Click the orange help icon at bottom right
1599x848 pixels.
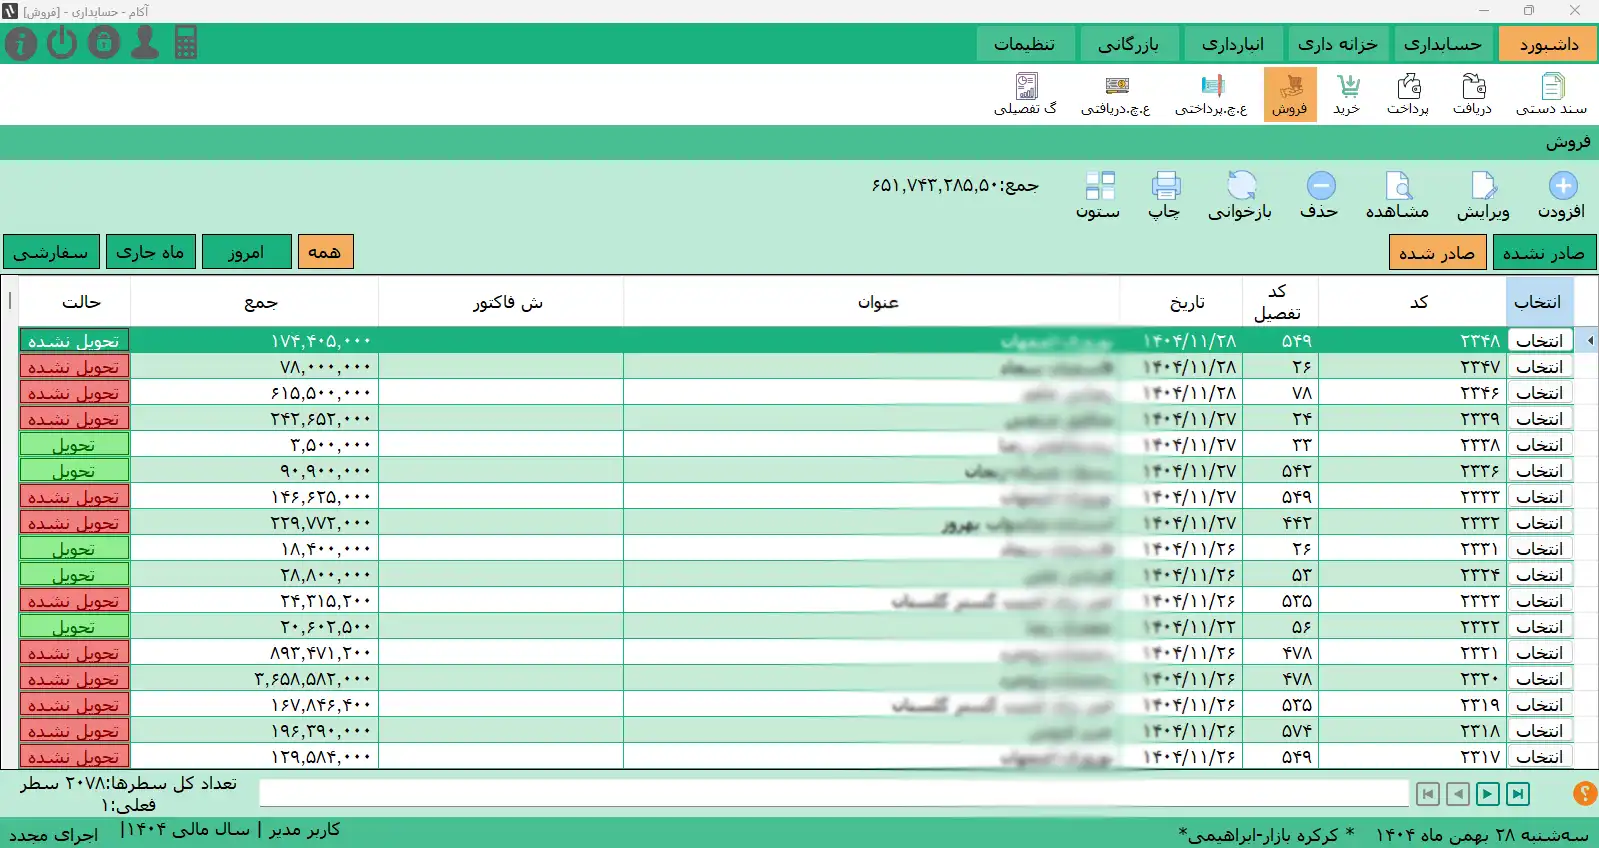[x=1584, y=793]
